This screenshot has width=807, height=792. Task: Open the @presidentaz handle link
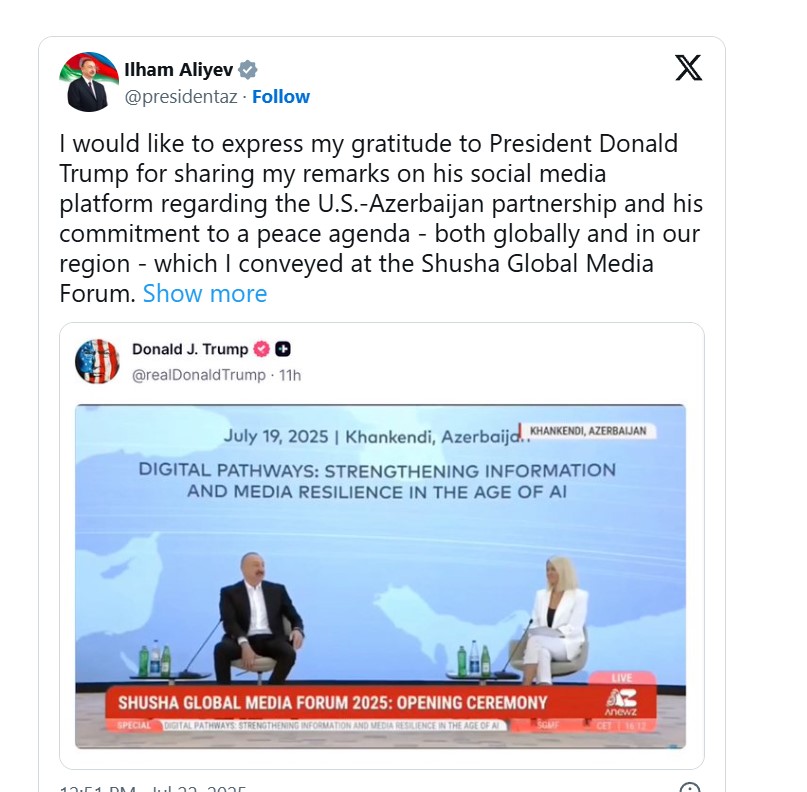click(180, 97)
